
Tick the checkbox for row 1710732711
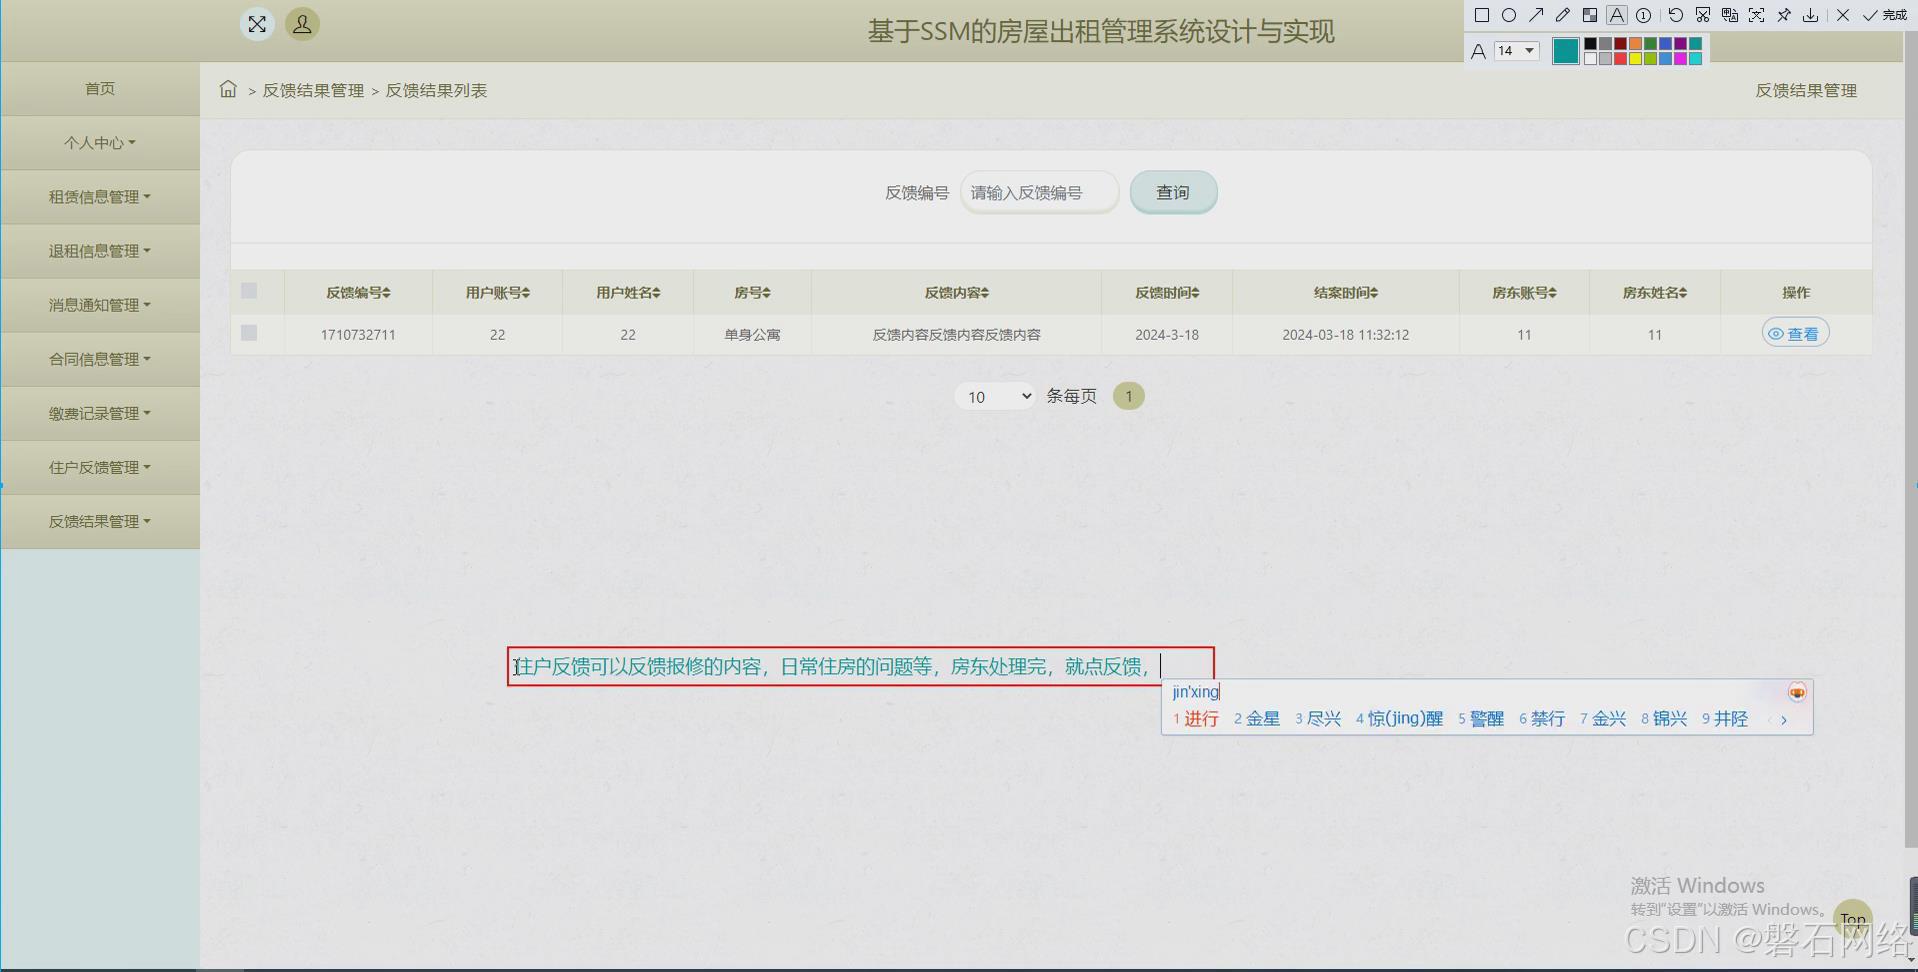[249, 332]
